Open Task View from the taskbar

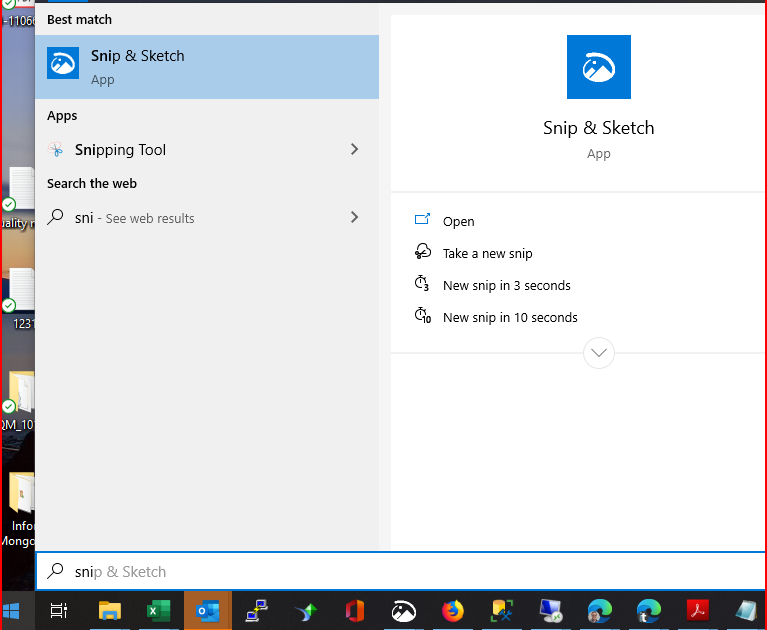tap(59, 610)
